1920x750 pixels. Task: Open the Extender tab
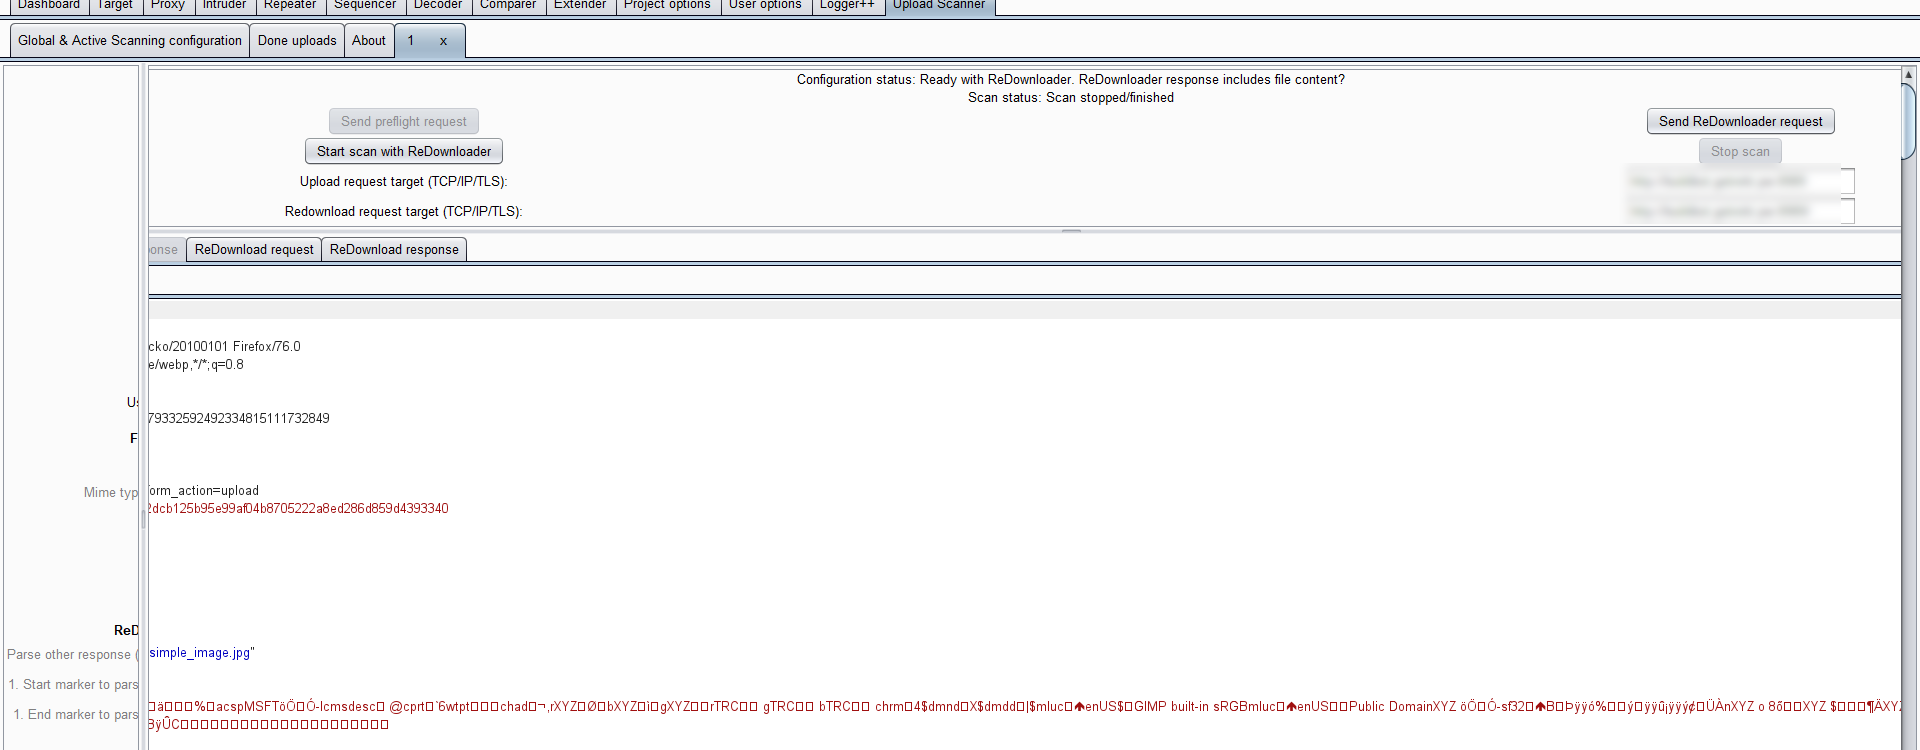580,6
